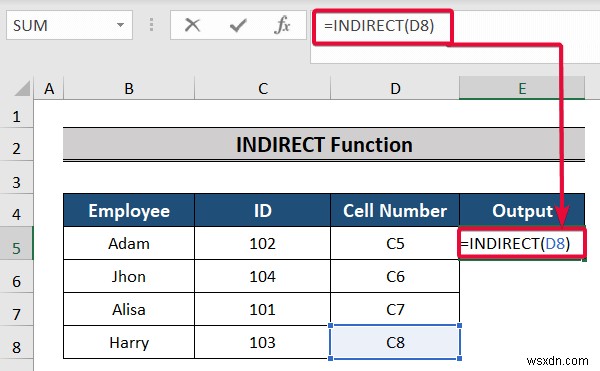Select the ID cell 102
600x371 pixels.
tap(262, 243)
